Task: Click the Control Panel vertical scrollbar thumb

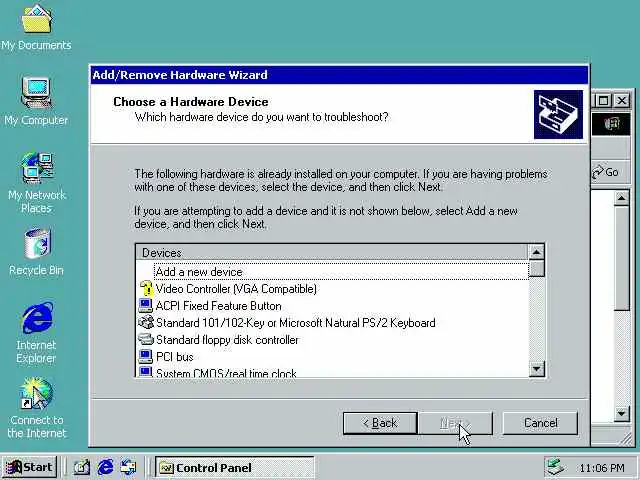Action: (622, 258)
